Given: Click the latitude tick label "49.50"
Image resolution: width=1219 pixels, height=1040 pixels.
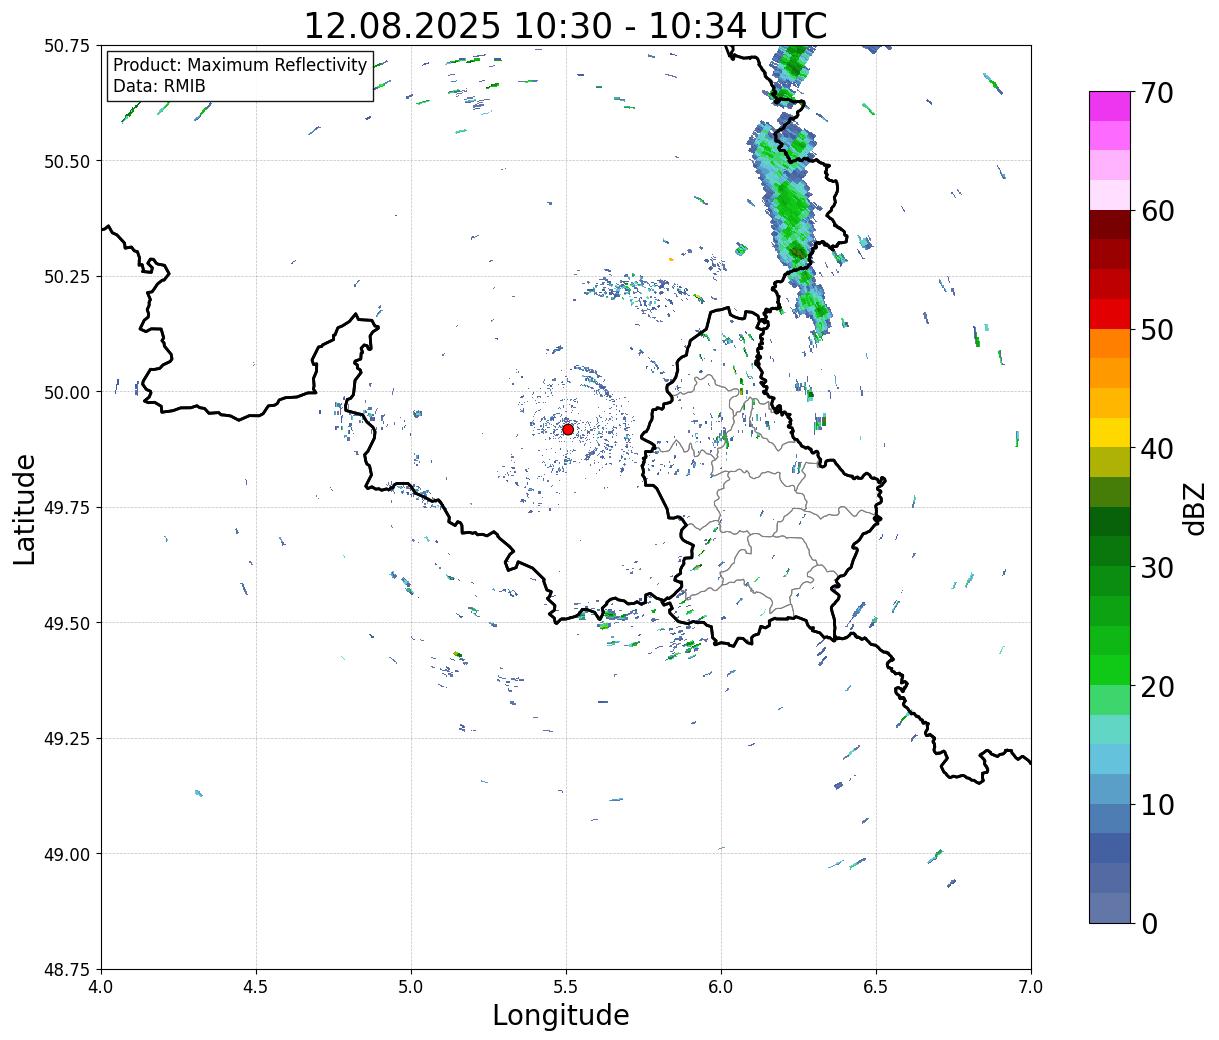Looking at the screenshot, I should 67,623.
